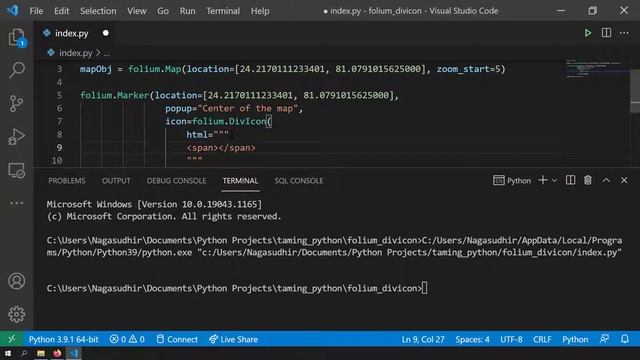Click the VS Code logo in title bar
This screenshot has height=360, width=640.
point(12,10)
